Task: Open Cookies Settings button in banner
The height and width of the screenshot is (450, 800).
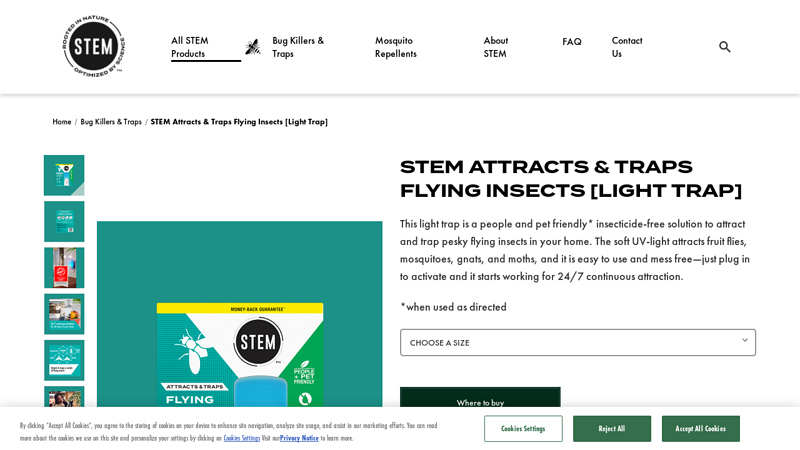Action: (523, 429)
